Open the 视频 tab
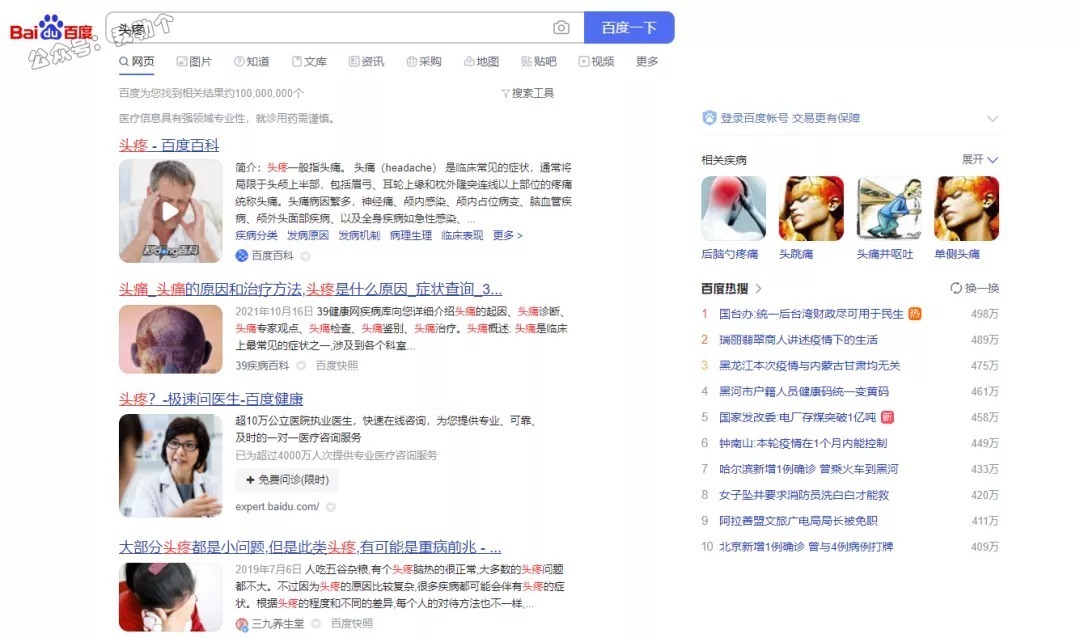 pyautogui.click(x=596, y=61)
